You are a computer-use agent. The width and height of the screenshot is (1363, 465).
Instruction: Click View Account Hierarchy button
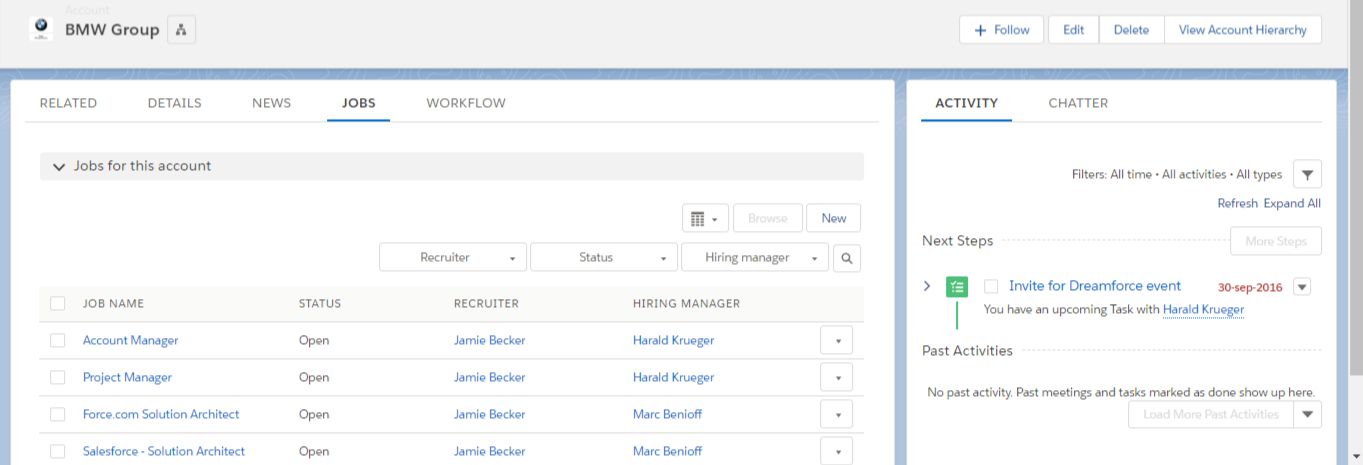point(1243,30)
